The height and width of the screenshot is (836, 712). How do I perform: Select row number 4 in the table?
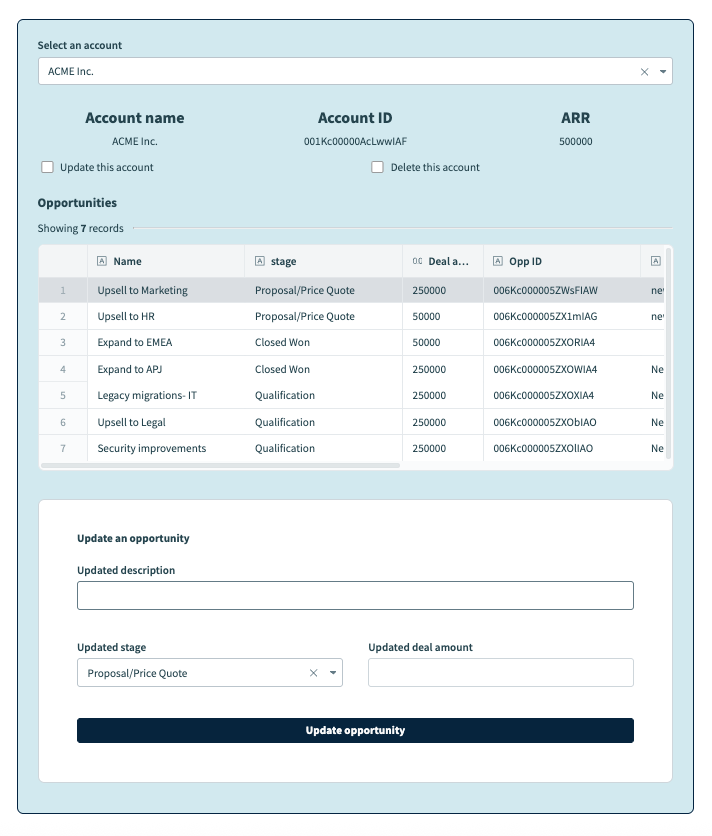(63, 369)
